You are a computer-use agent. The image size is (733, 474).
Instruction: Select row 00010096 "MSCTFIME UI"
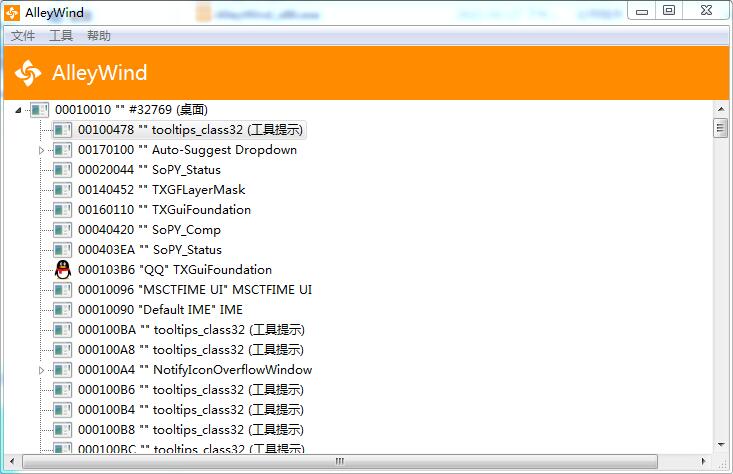click(195, 290)
